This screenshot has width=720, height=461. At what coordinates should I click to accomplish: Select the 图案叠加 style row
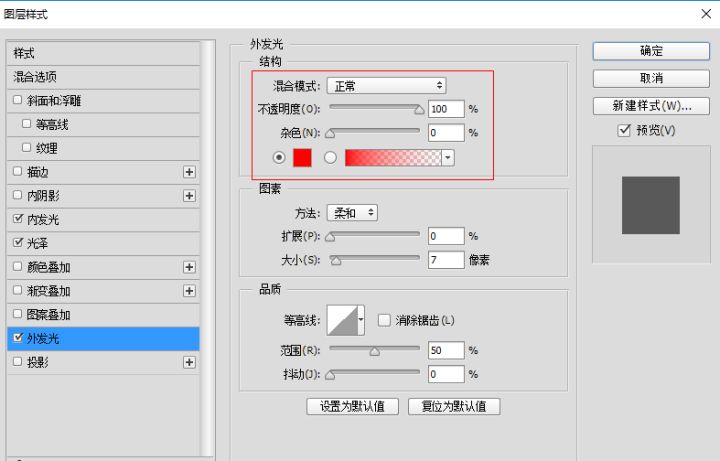[x=103, y=315]
